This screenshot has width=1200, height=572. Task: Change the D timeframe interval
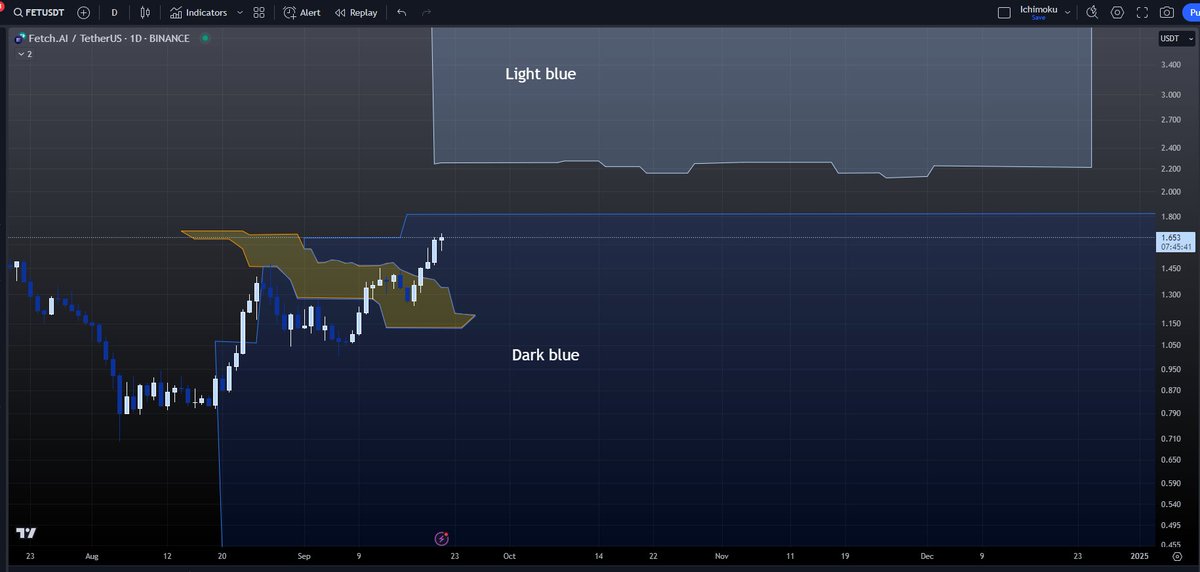114,13
